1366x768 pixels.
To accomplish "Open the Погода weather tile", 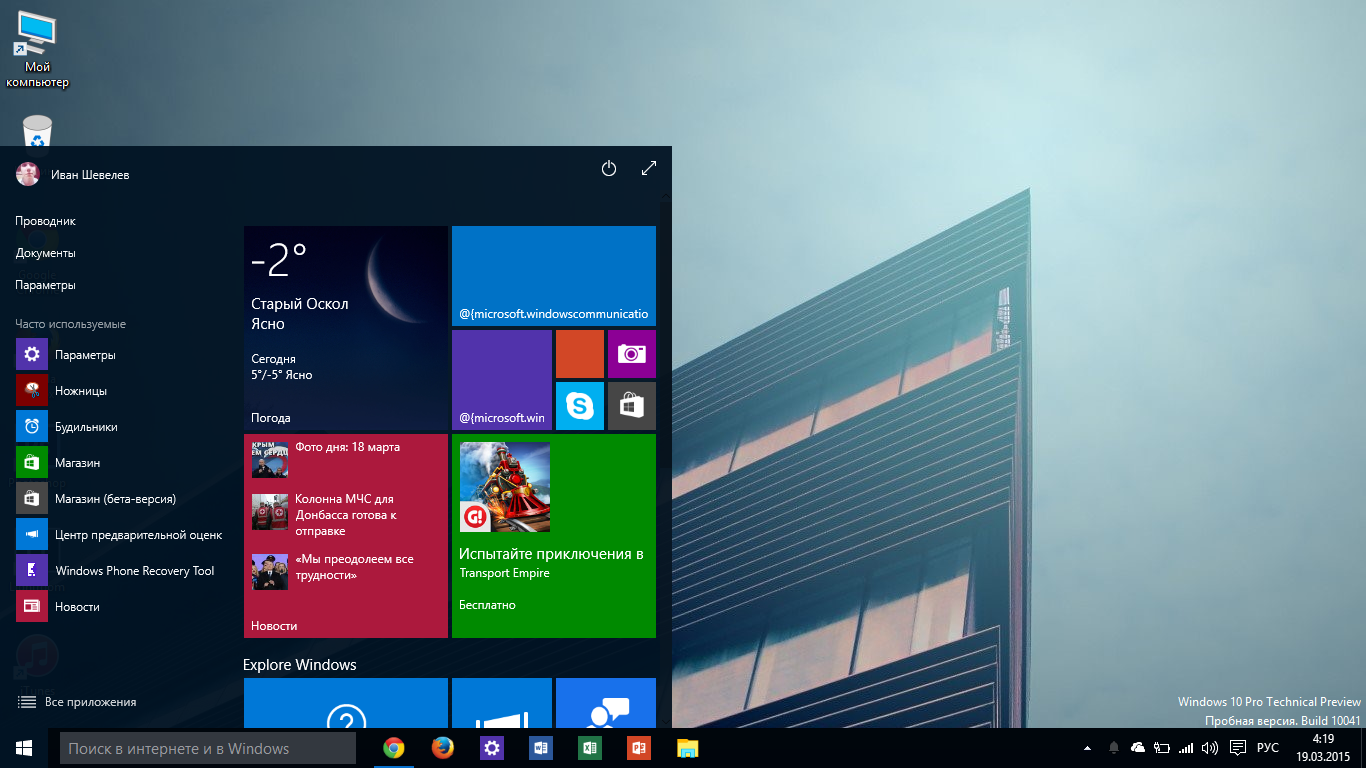I will pos(345,328).
